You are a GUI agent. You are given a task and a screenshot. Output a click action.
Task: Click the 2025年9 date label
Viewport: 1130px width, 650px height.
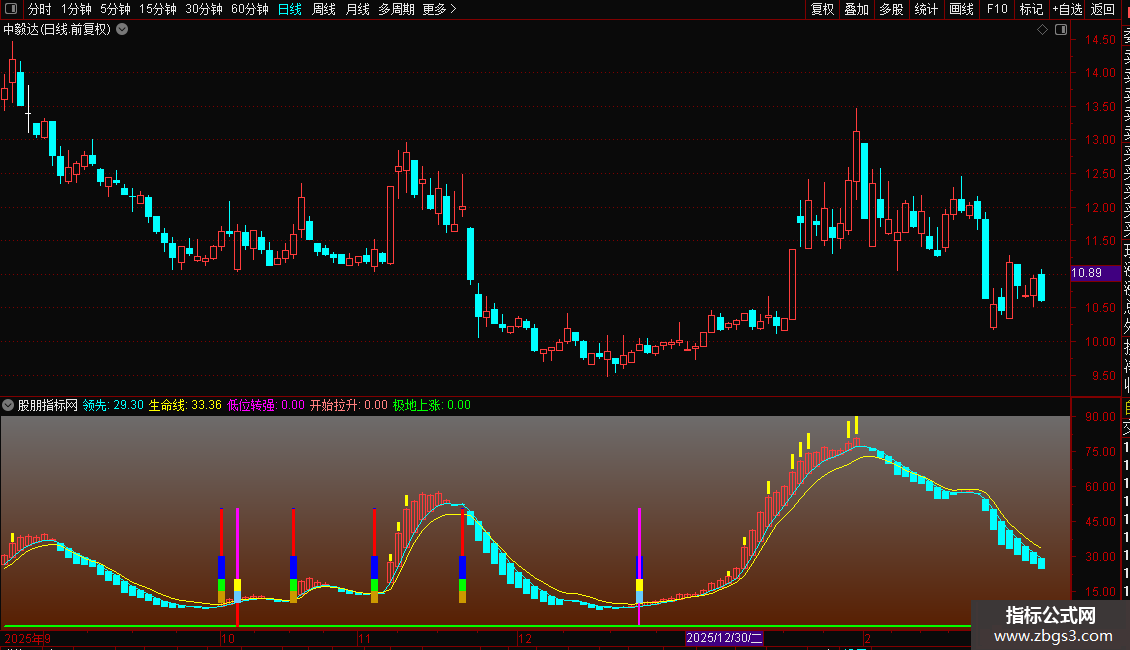pyautogui.click(x=27, y=638)
